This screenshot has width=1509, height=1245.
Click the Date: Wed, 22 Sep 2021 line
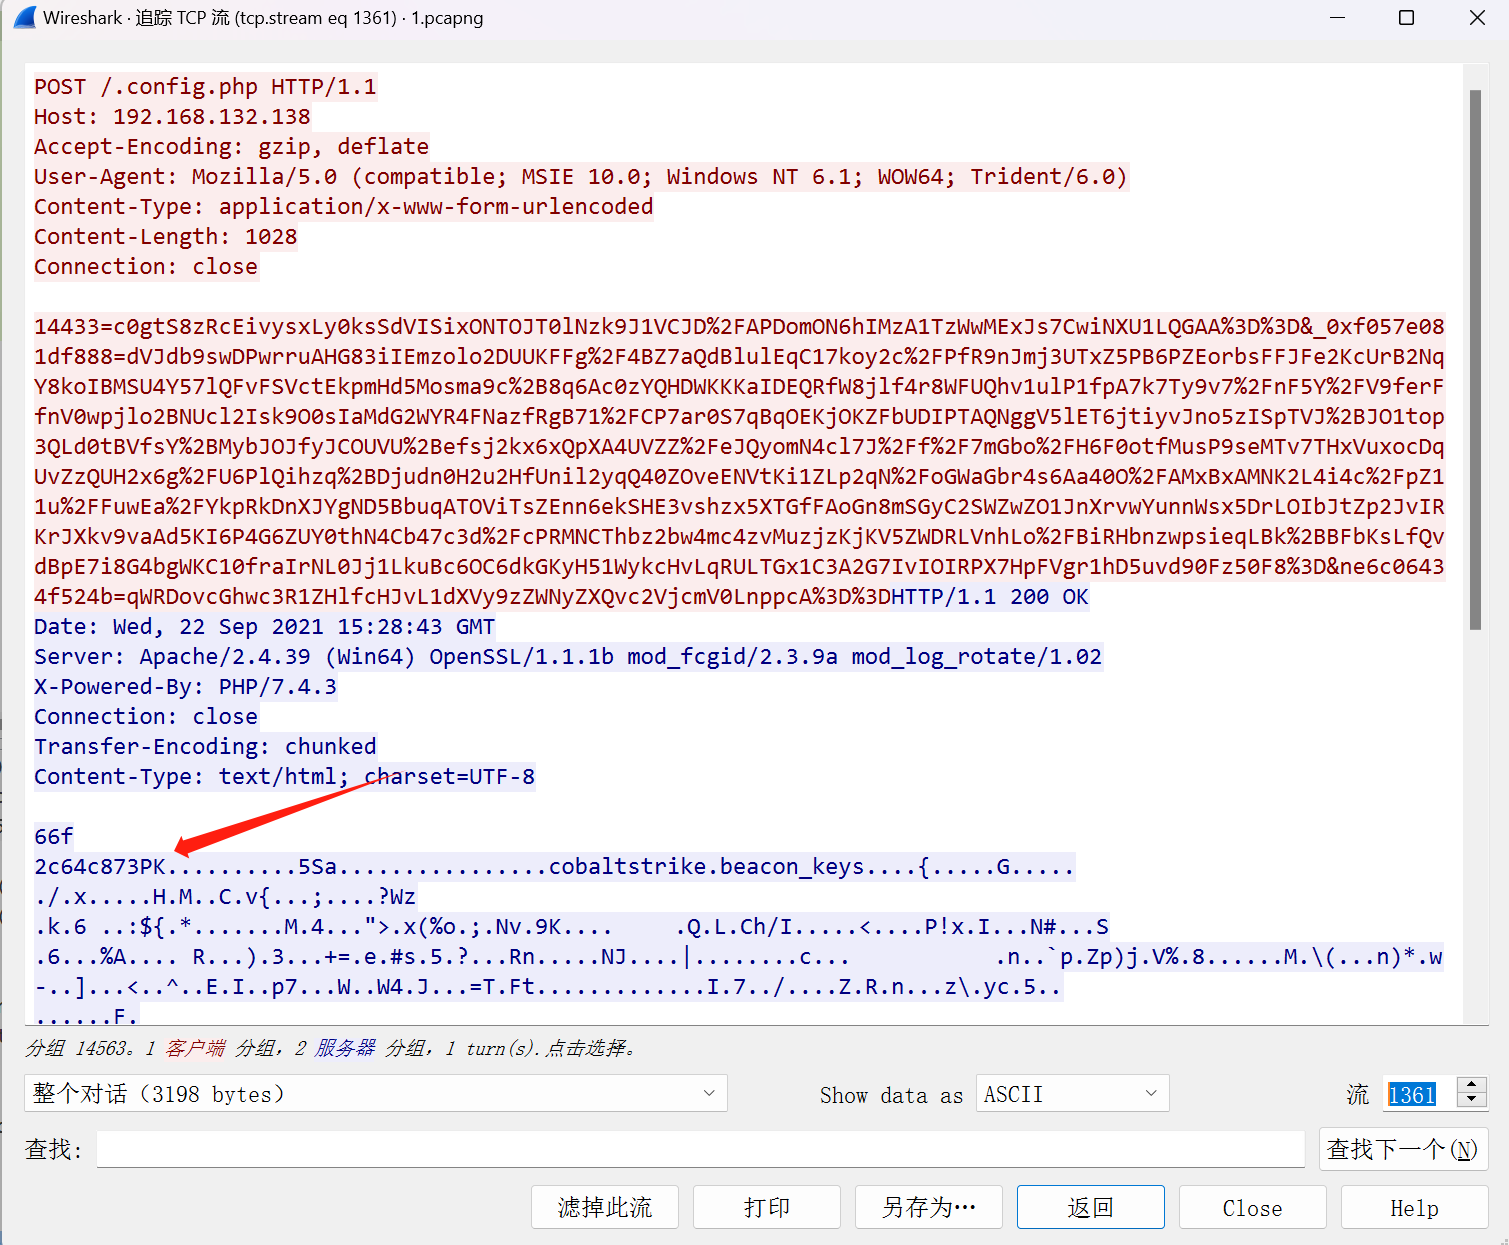264,627
